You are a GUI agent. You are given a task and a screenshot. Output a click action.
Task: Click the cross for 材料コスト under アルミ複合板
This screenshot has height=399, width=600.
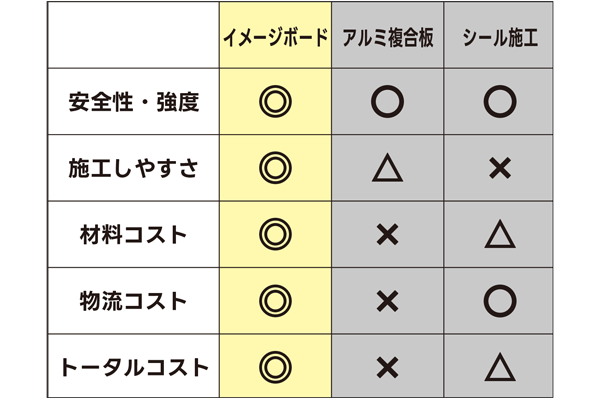[388, 235]
